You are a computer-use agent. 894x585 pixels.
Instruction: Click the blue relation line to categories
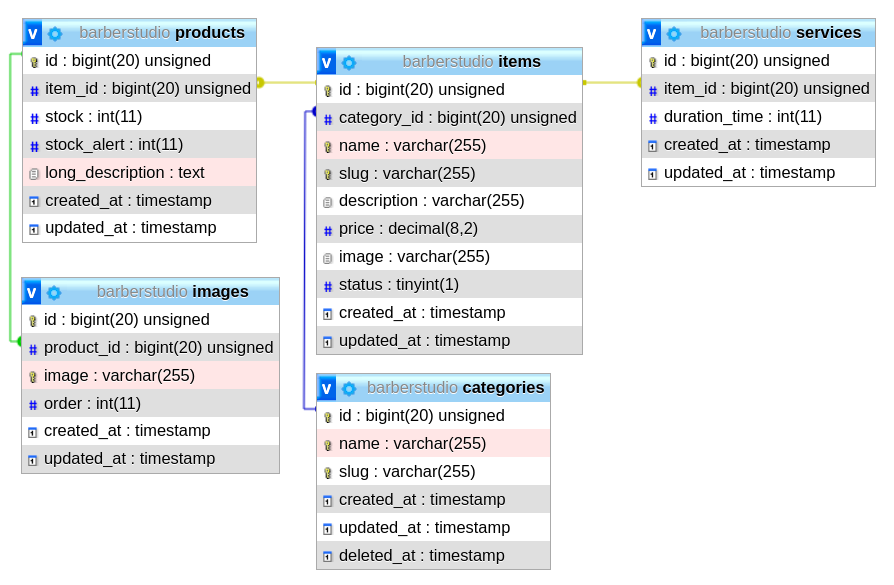(x=304, y=260)
